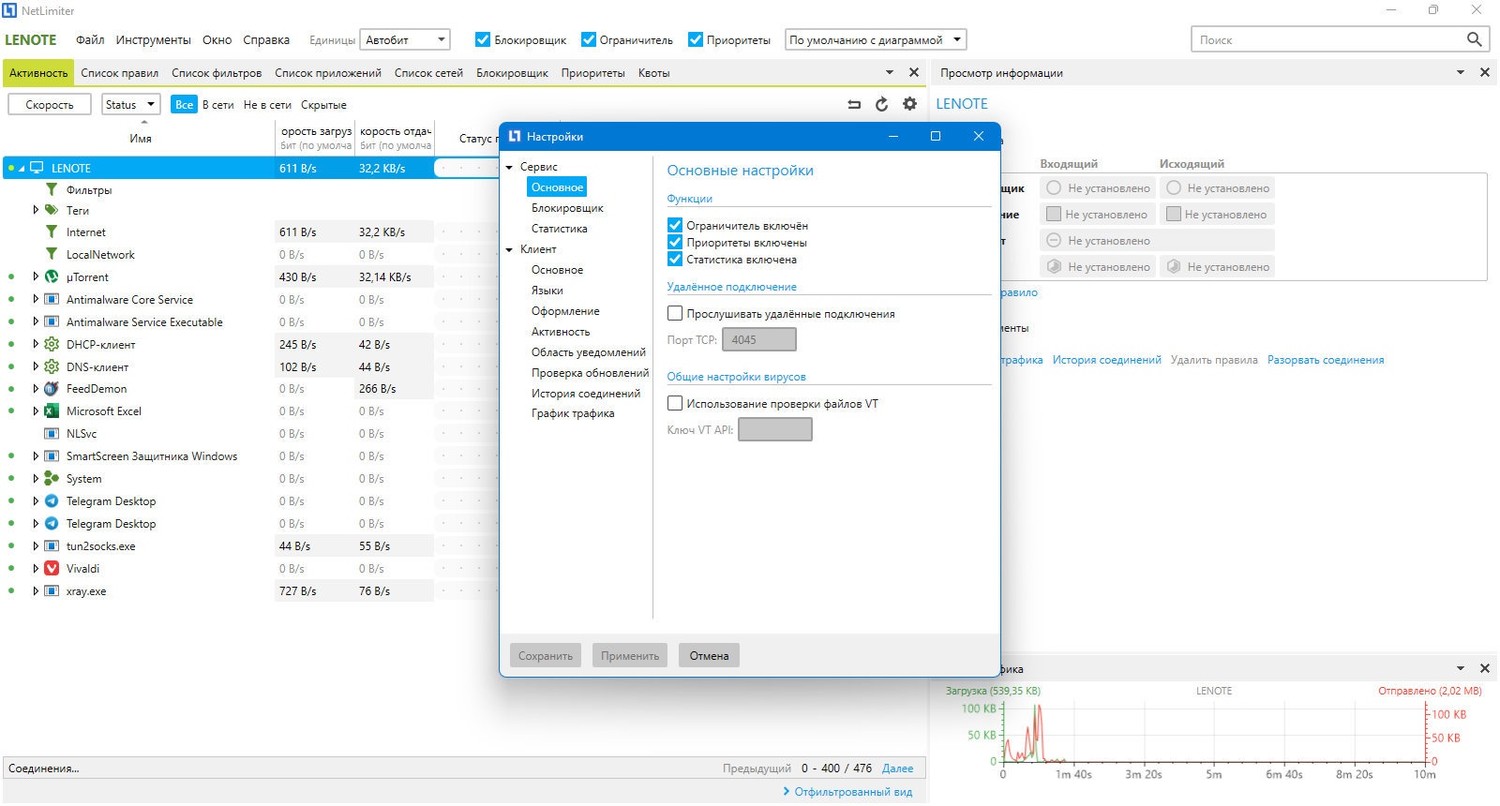Click the Vivaldi browser icon
The image size is (1500, 806).
tap(52, 568)
